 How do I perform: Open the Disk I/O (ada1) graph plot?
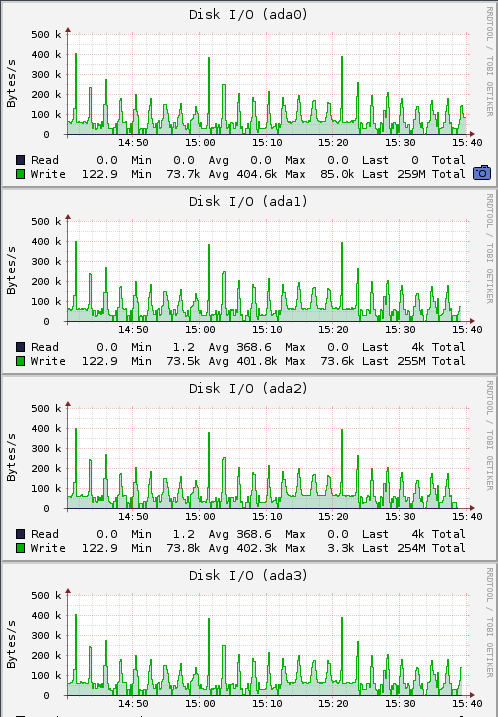click(268, 271)
